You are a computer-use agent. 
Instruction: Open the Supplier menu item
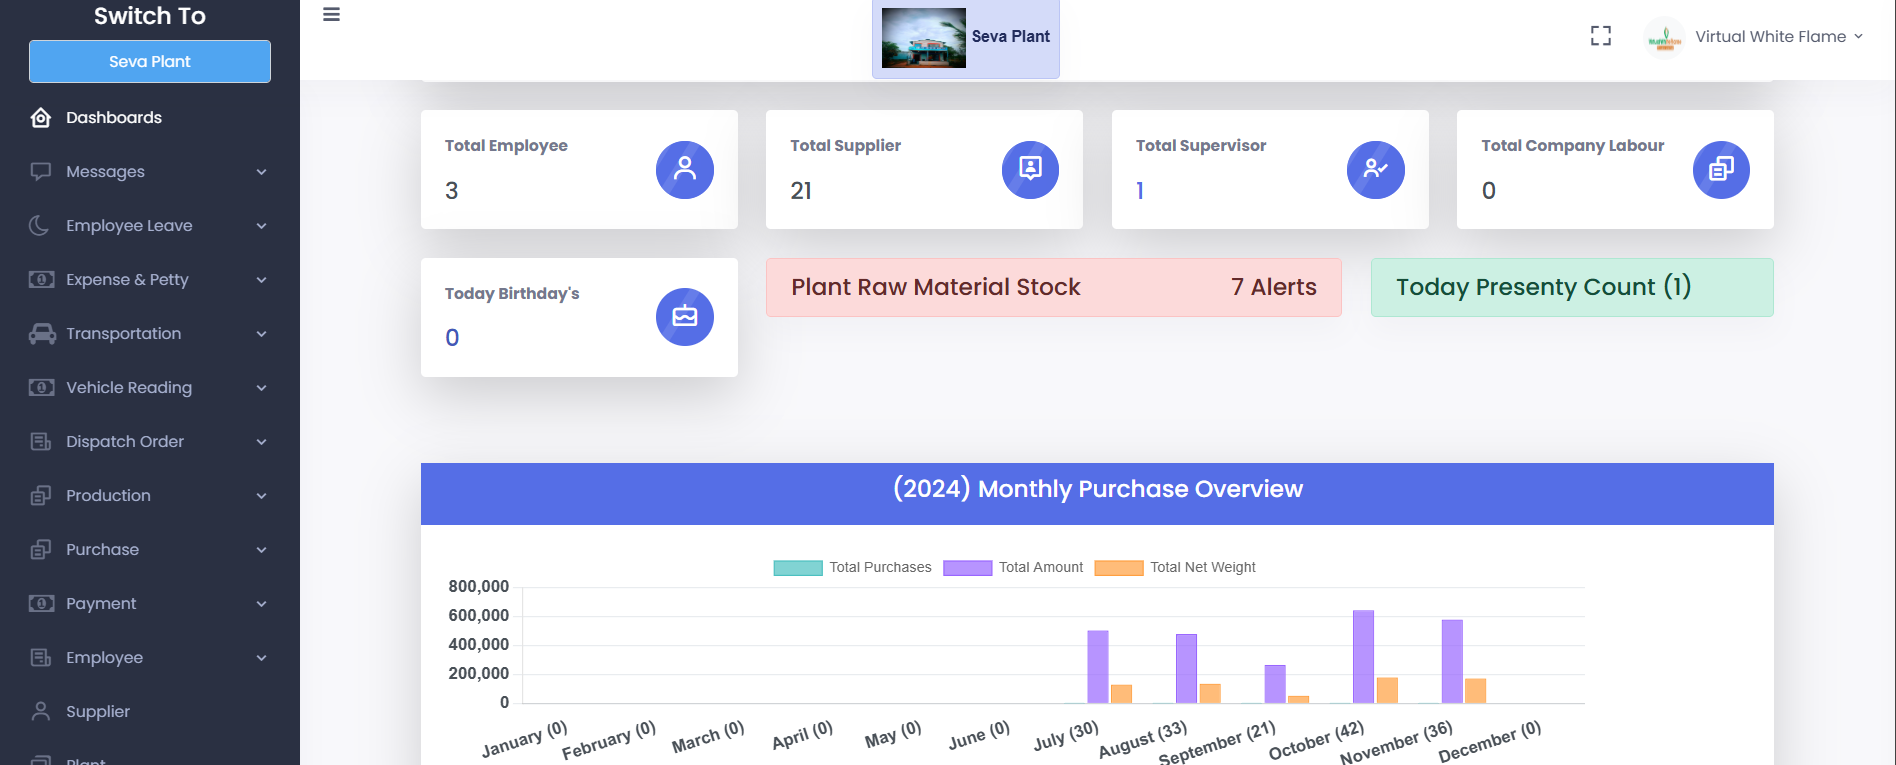click(x=98, y=712)
